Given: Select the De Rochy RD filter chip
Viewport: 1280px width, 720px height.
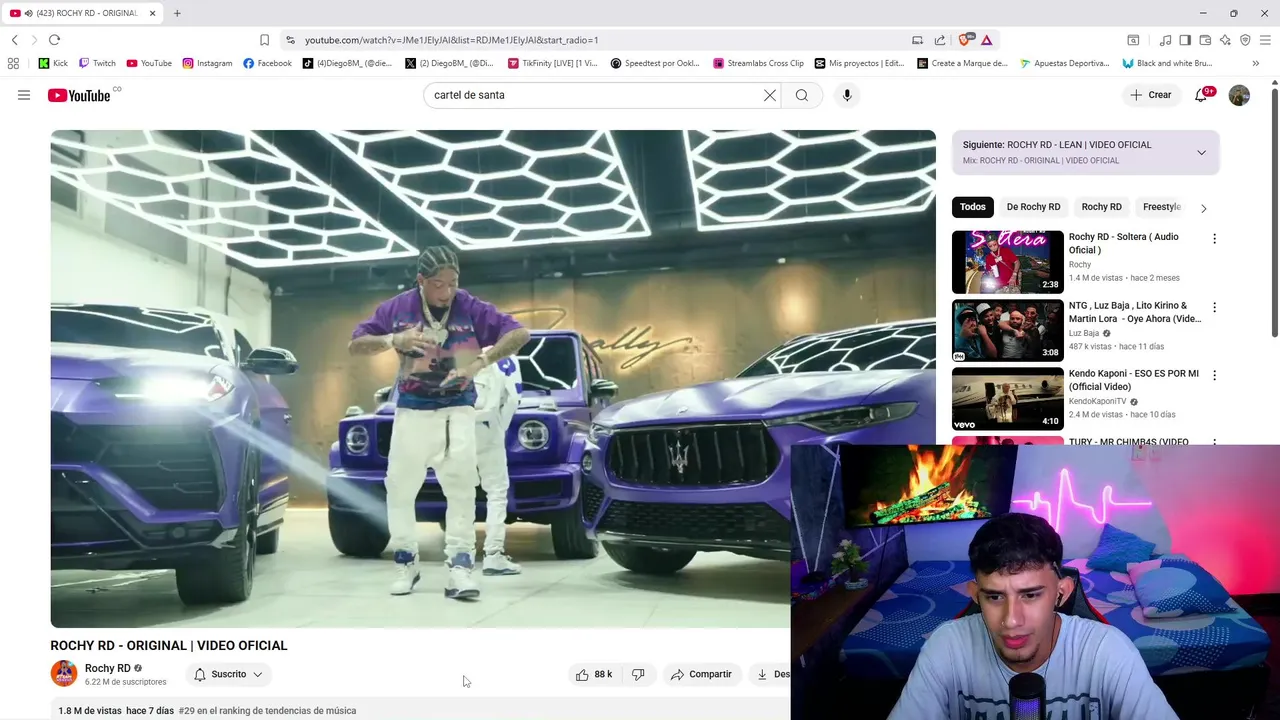Looking at the screenshot, I should [1033, 207].
